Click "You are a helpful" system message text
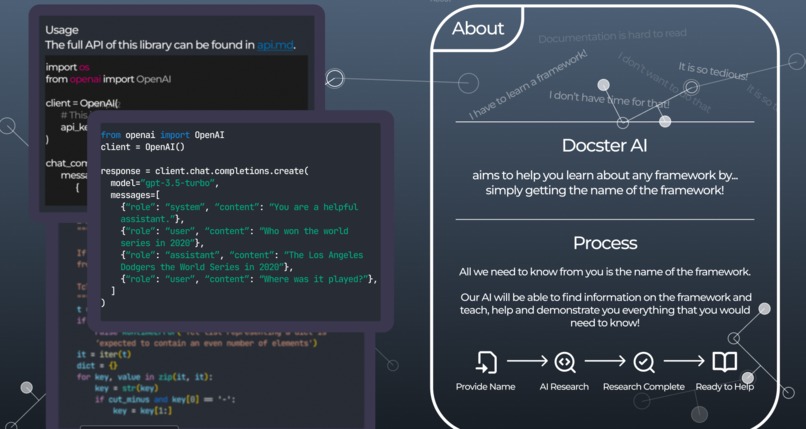This screenshot has height=429, width=806. (x=316, y=207)
